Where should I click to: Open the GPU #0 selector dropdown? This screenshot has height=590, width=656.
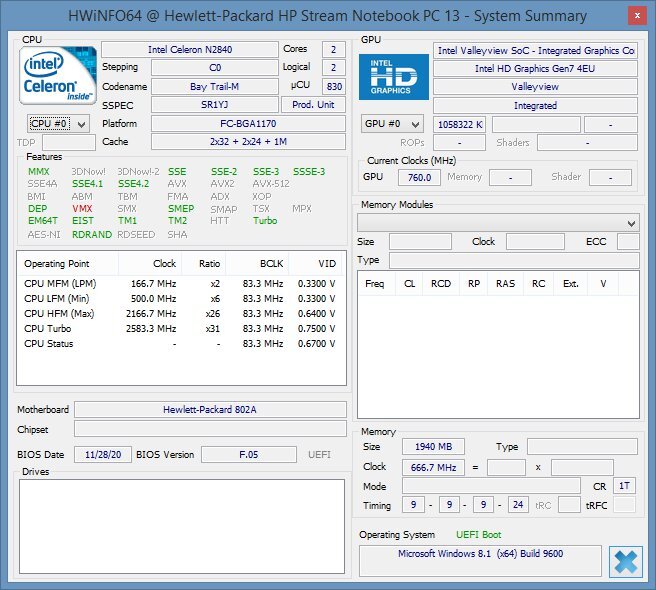[392, 124]
